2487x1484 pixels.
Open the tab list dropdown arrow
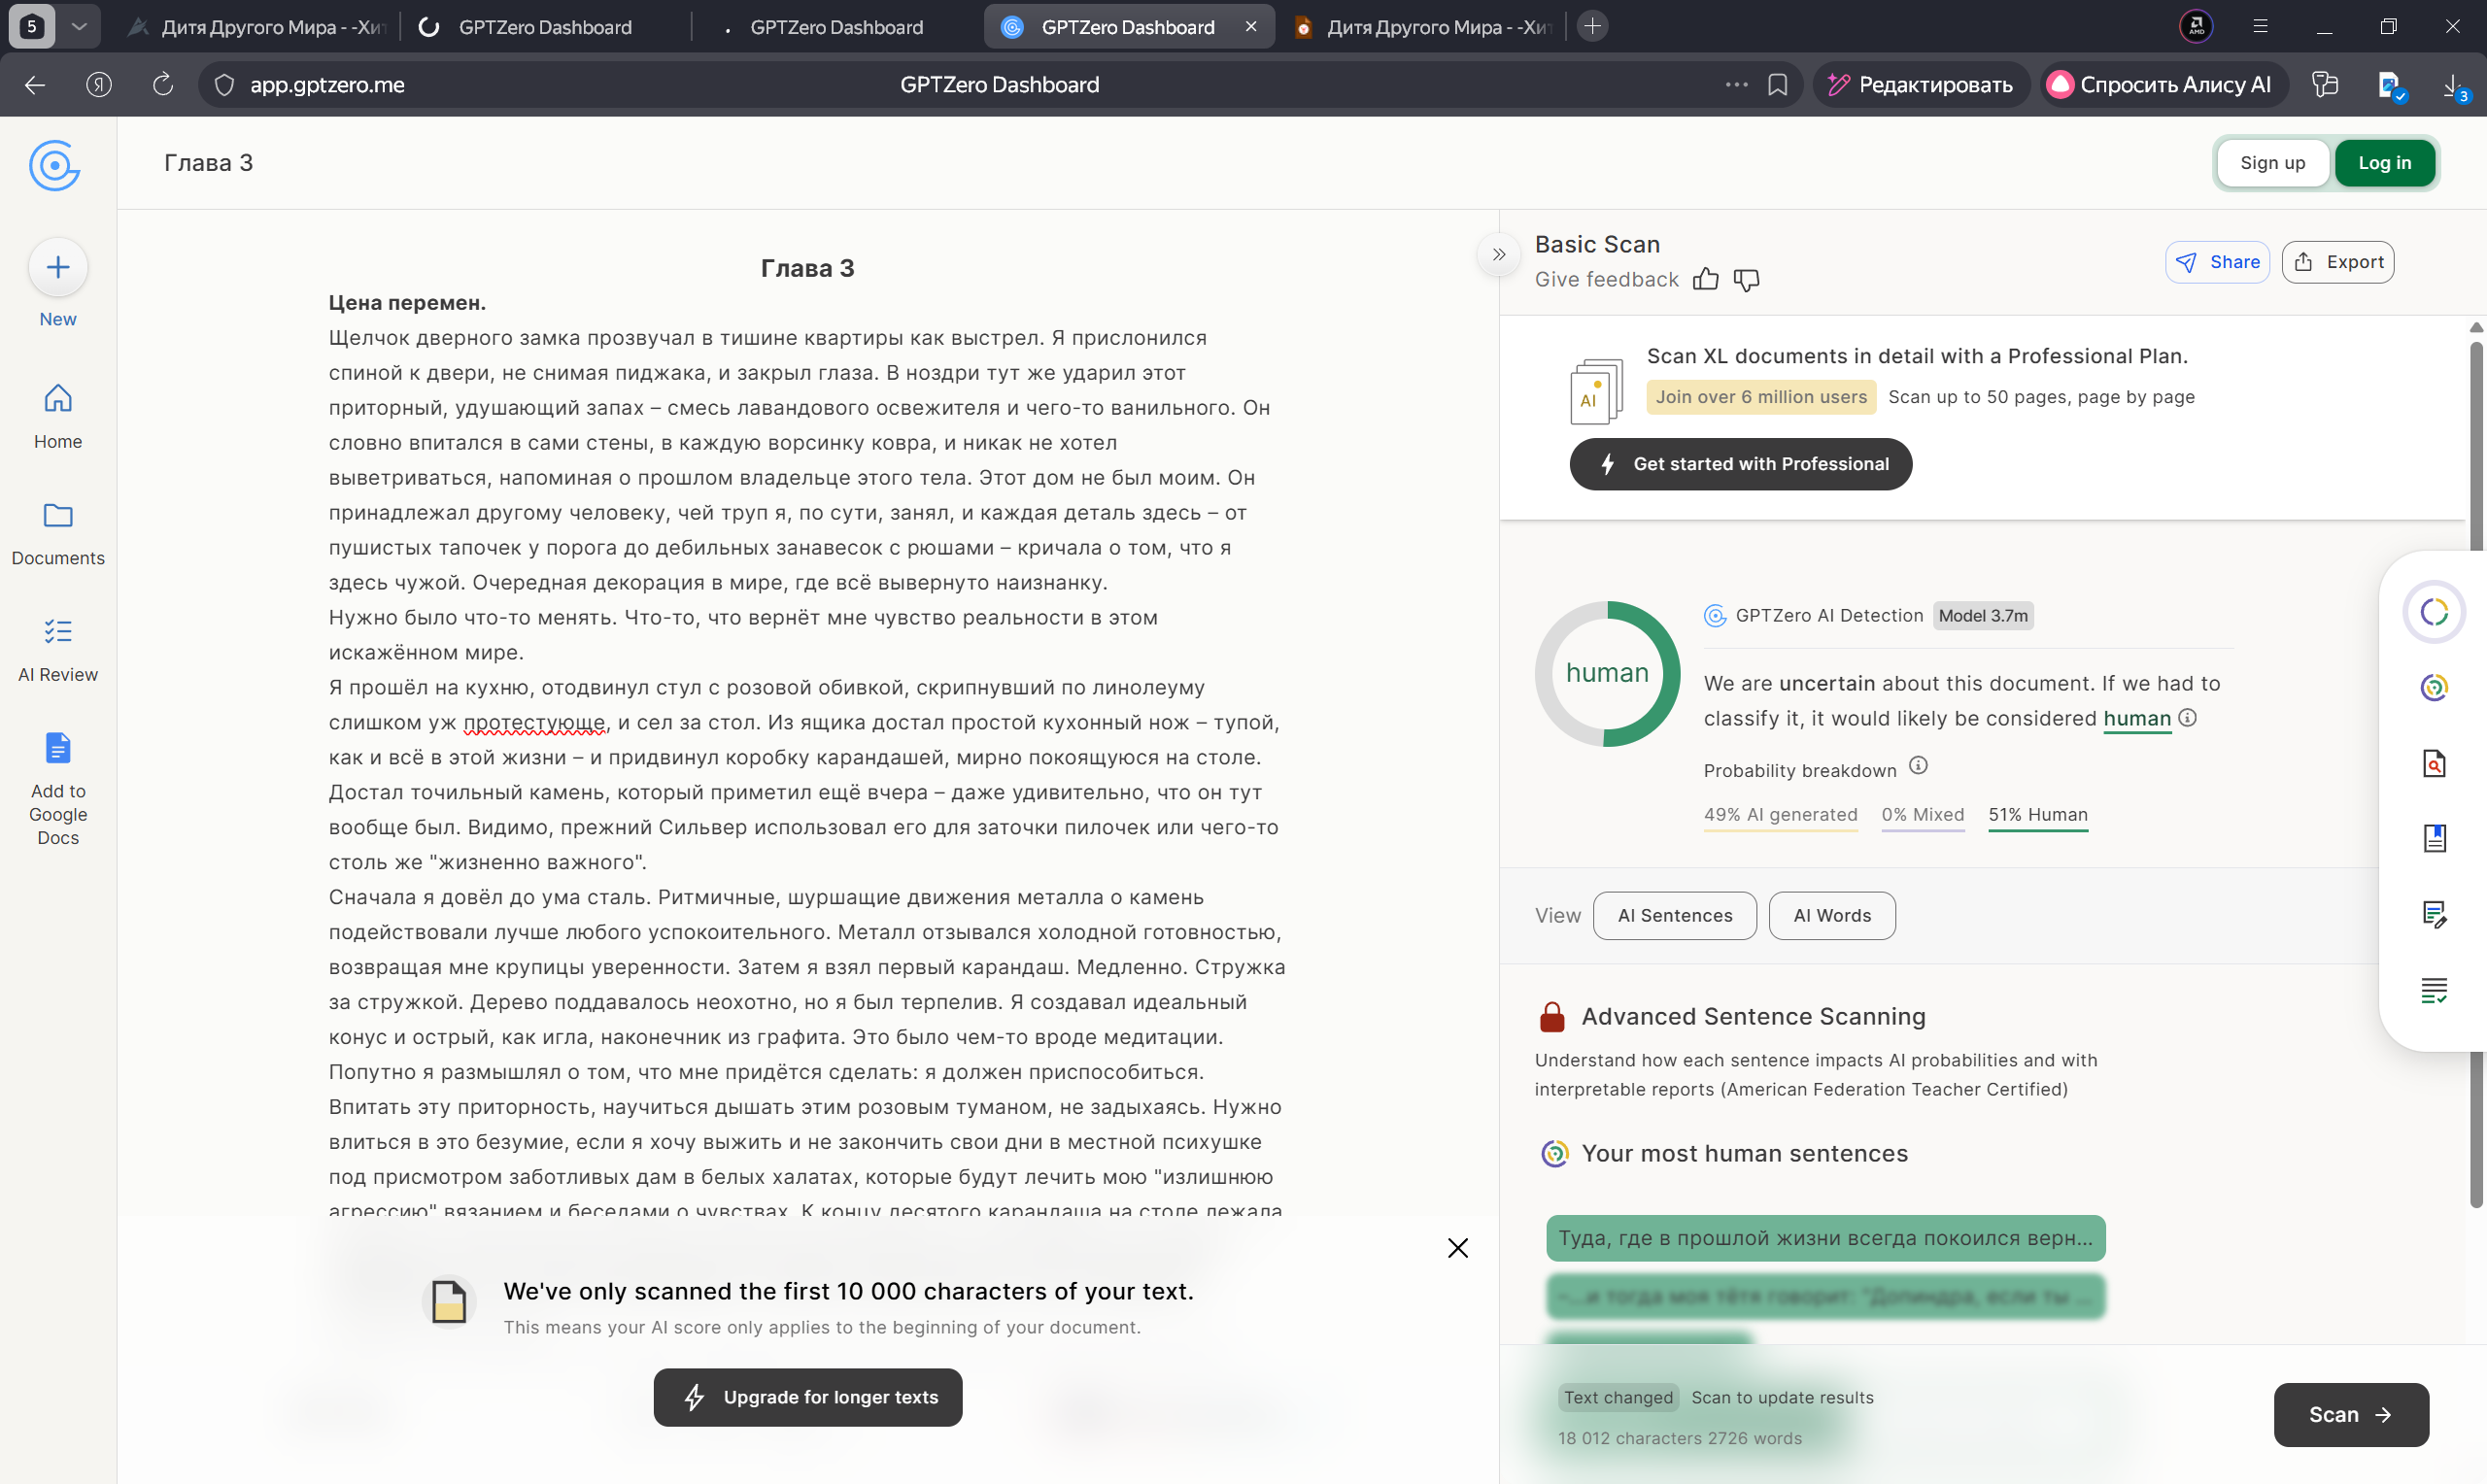tap(79, 27)
